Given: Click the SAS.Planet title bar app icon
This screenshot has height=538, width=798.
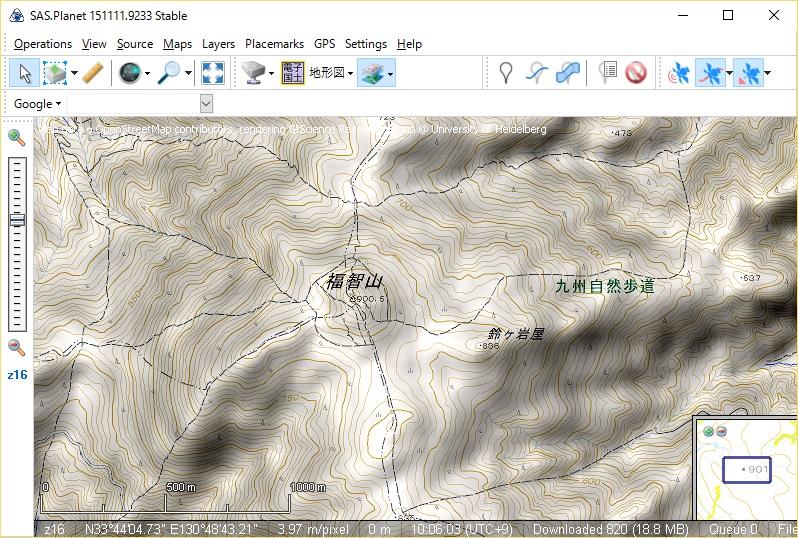Looking at the screenshot, I should pos(16,16).
